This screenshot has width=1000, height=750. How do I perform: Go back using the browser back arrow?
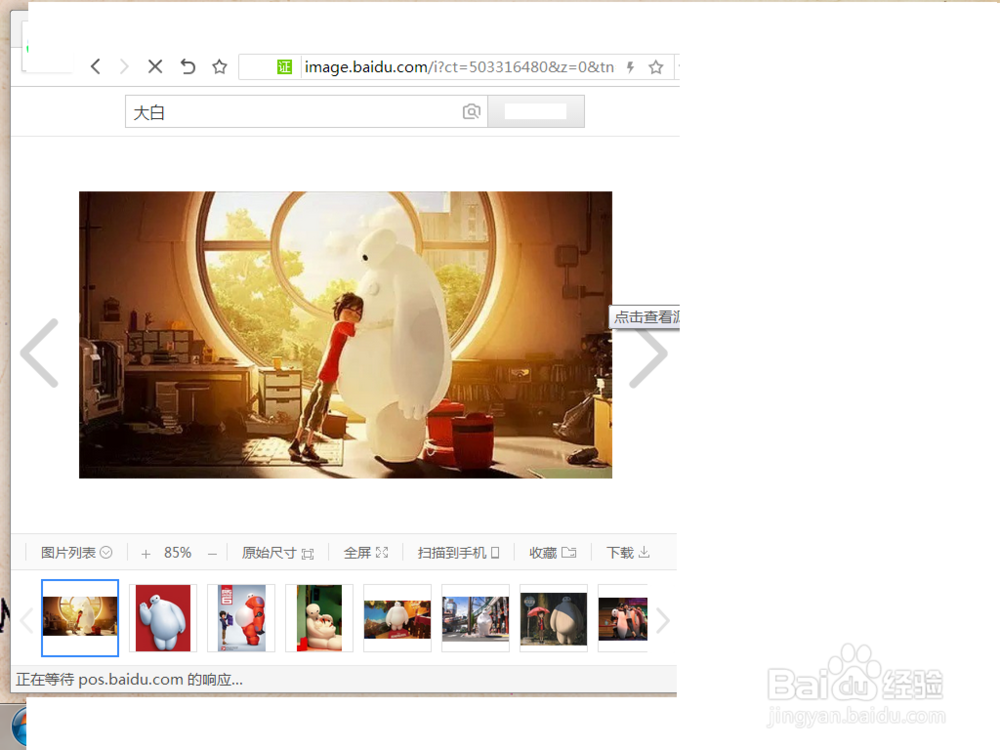[96, 66]
